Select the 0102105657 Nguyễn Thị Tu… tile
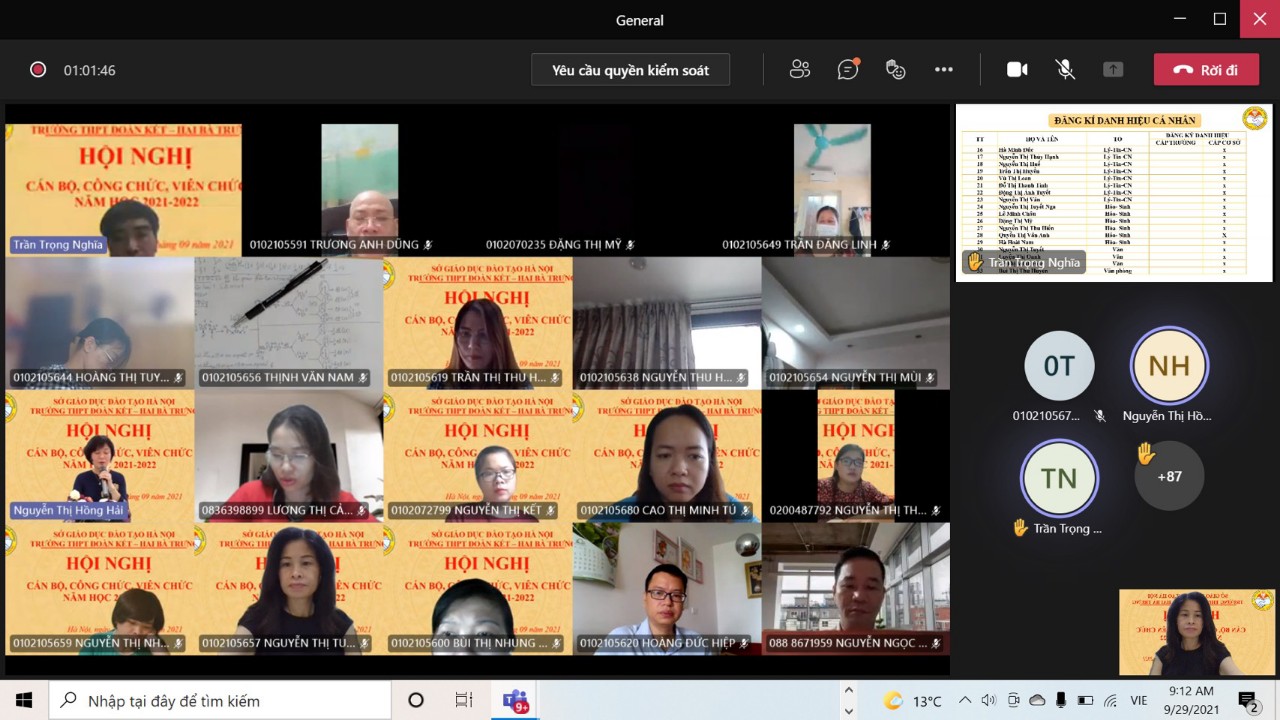Image resolution: width=1280 pixels, height=720 pixels. point(289,589)
